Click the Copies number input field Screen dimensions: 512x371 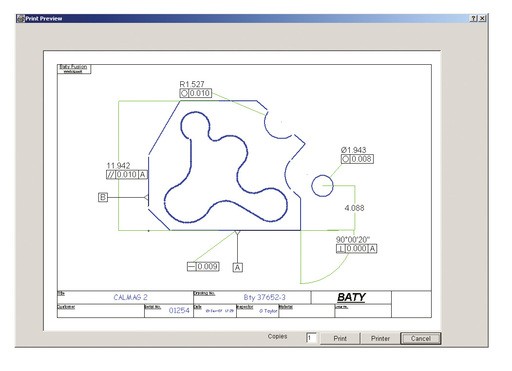point(311,338)
